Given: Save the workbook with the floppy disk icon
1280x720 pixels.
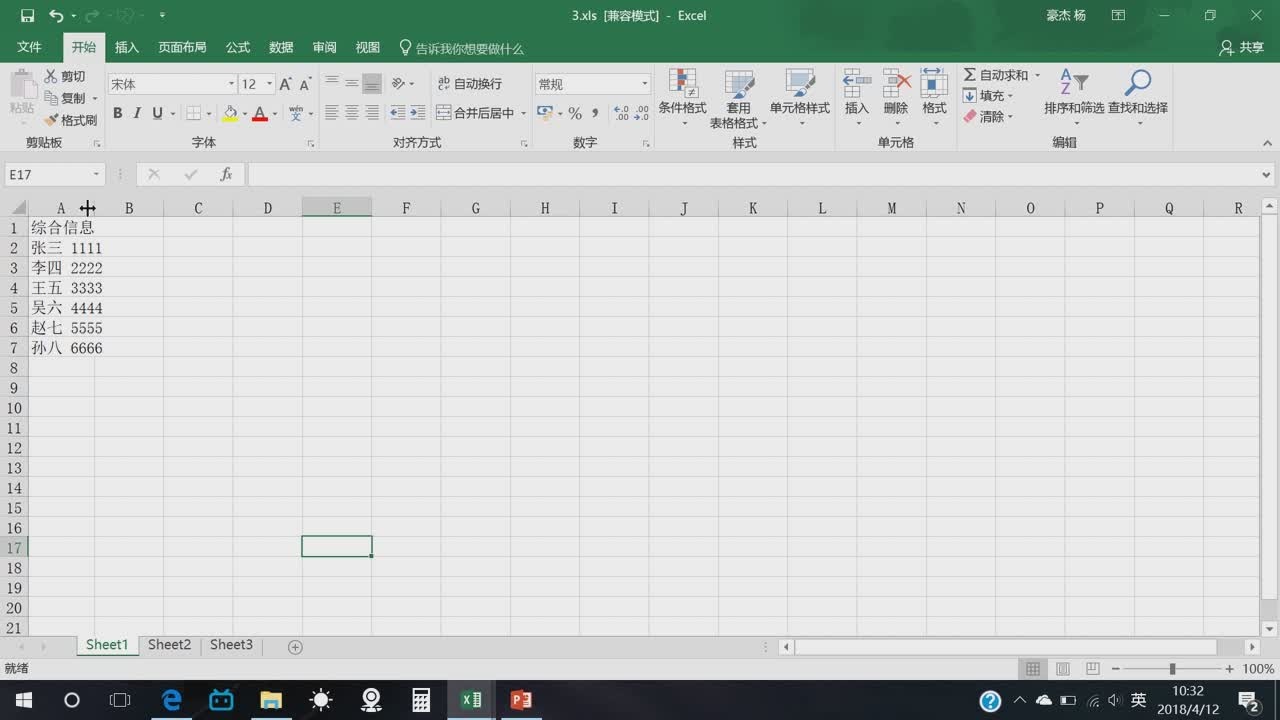Looking at the screenshot, I should click(x=27, y=16).
